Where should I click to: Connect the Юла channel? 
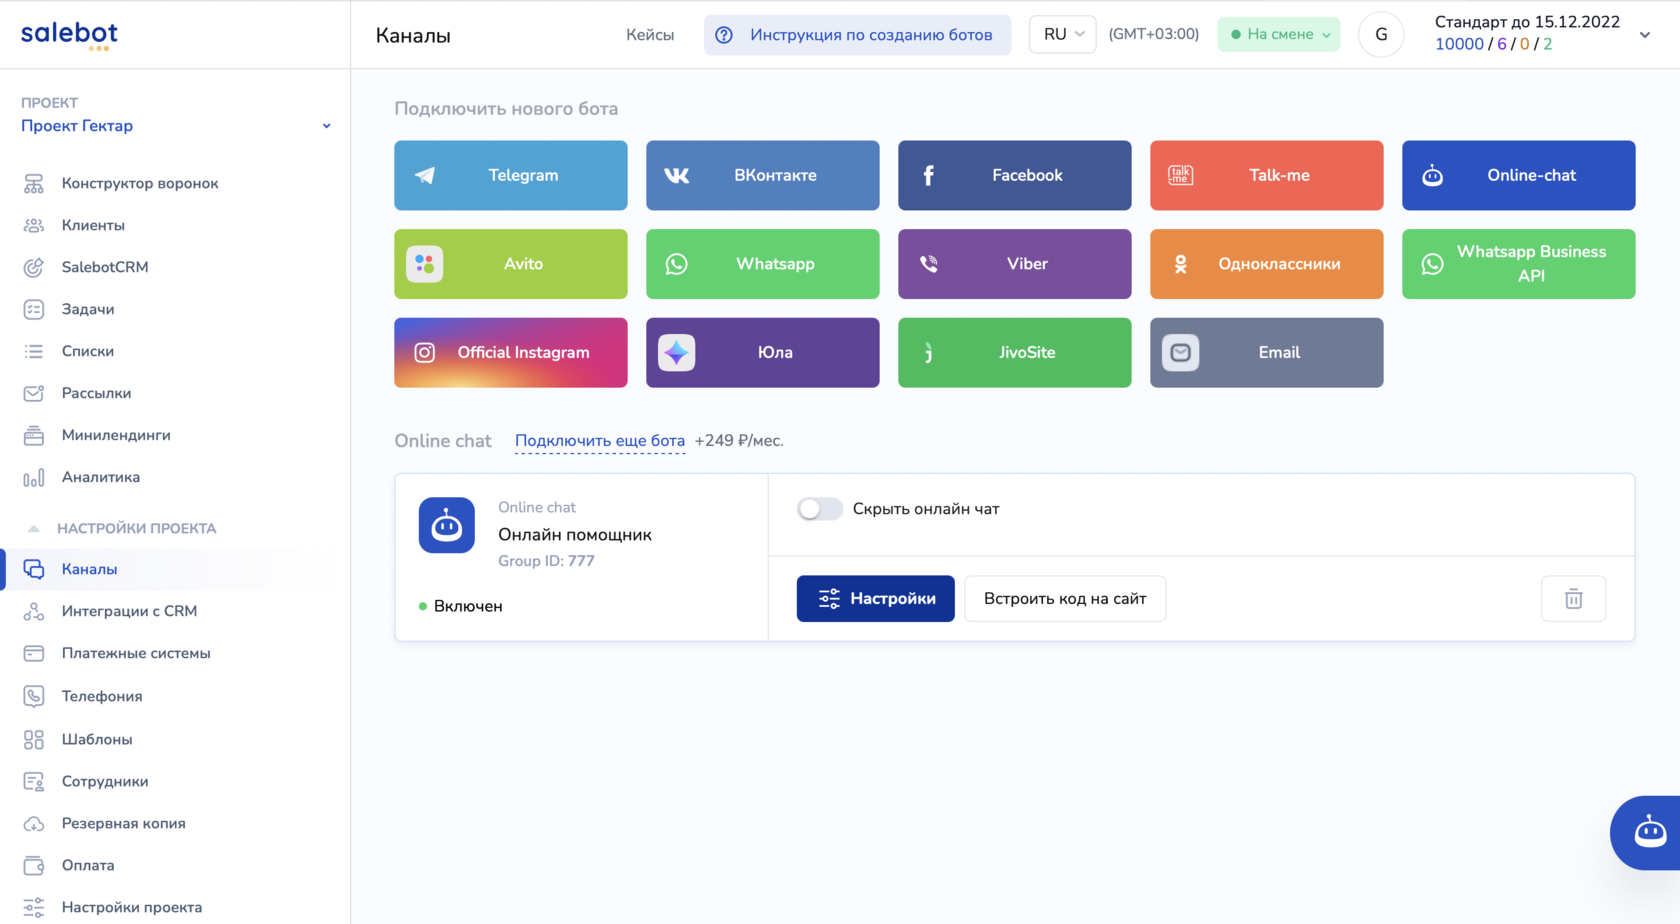coord(763,352)
